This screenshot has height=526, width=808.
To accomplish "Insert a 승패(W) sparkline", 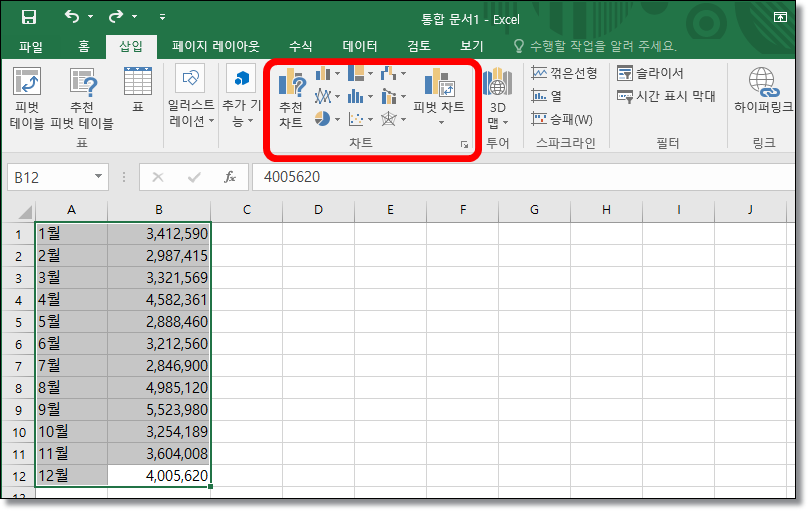I will tap(562, 119).
